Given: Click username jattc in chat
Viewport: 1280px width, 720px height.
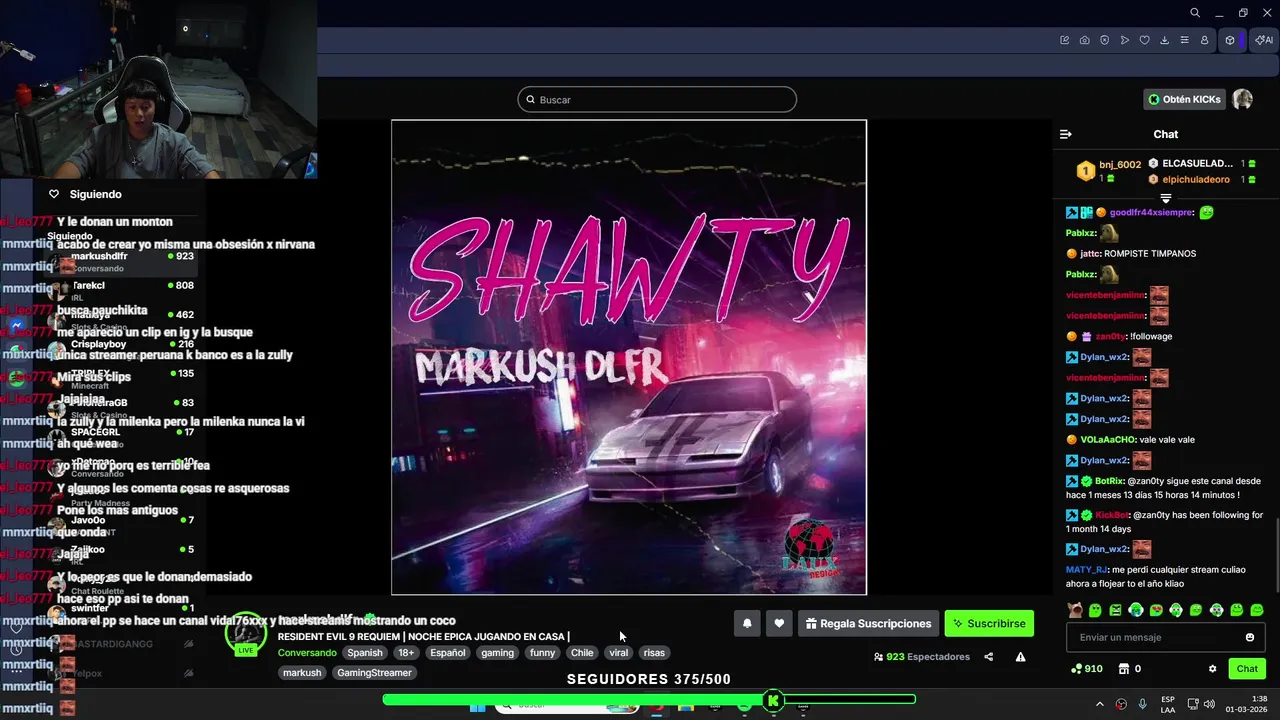Looking at the screenshot, I should click(1090, 253).
